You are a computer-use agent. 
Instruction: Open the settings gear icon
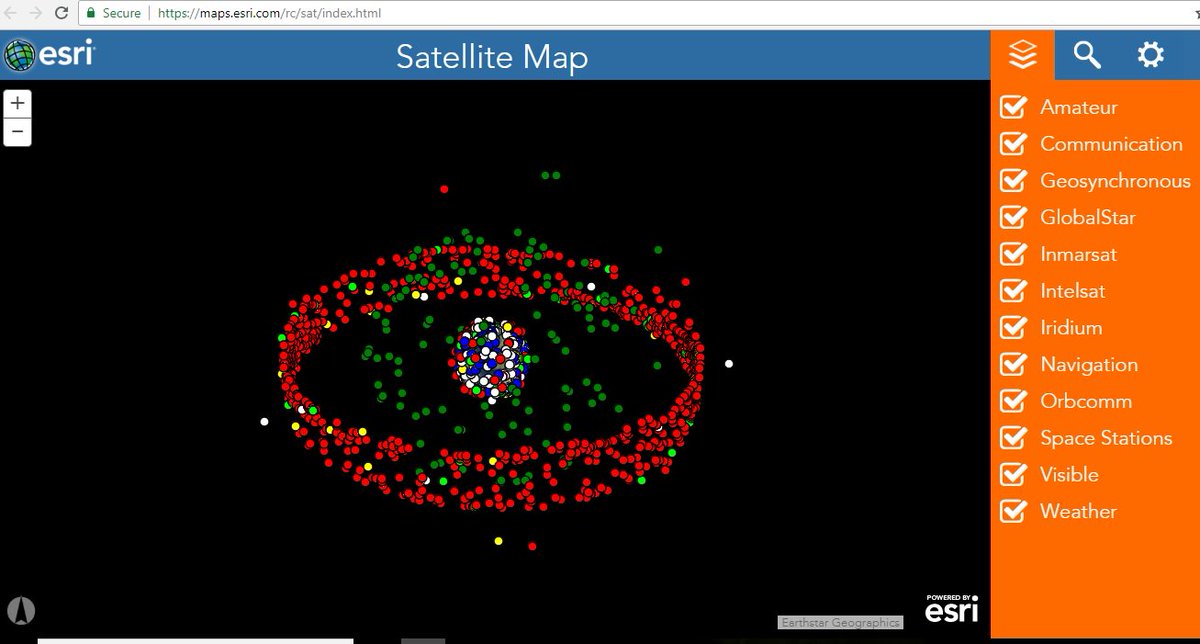[x=1151, y=55]
